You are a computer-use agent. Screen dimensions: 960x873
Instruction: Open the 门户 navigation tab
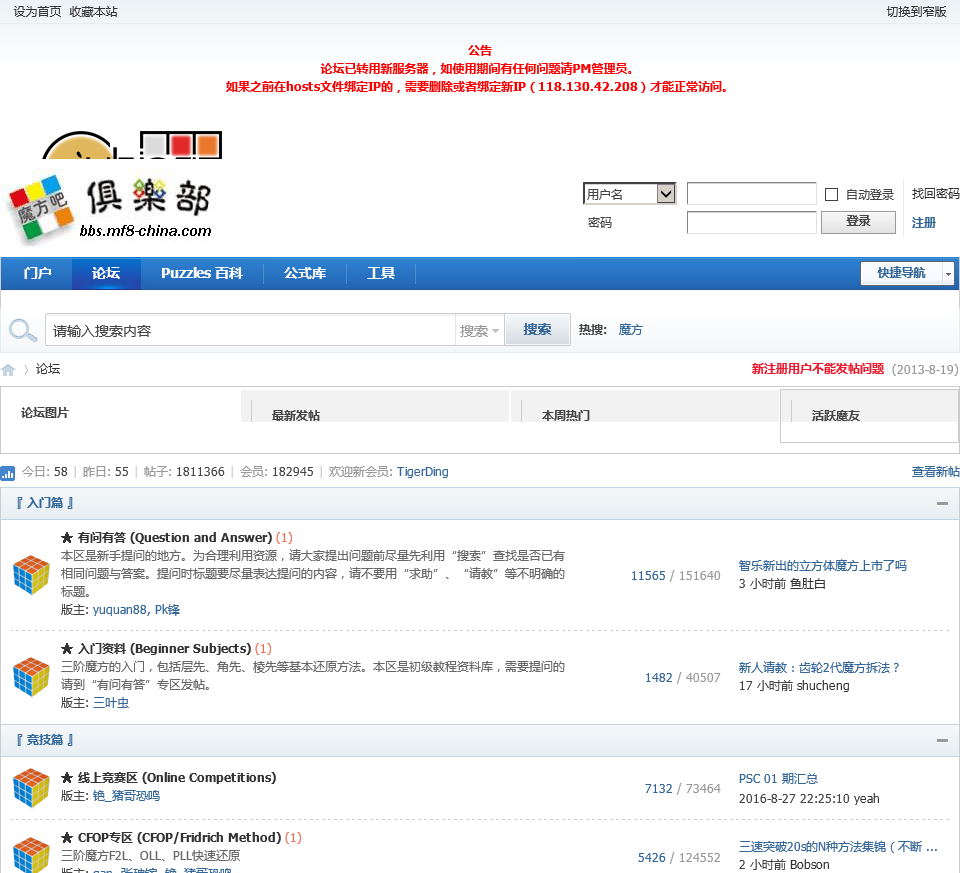coord(37,273)
